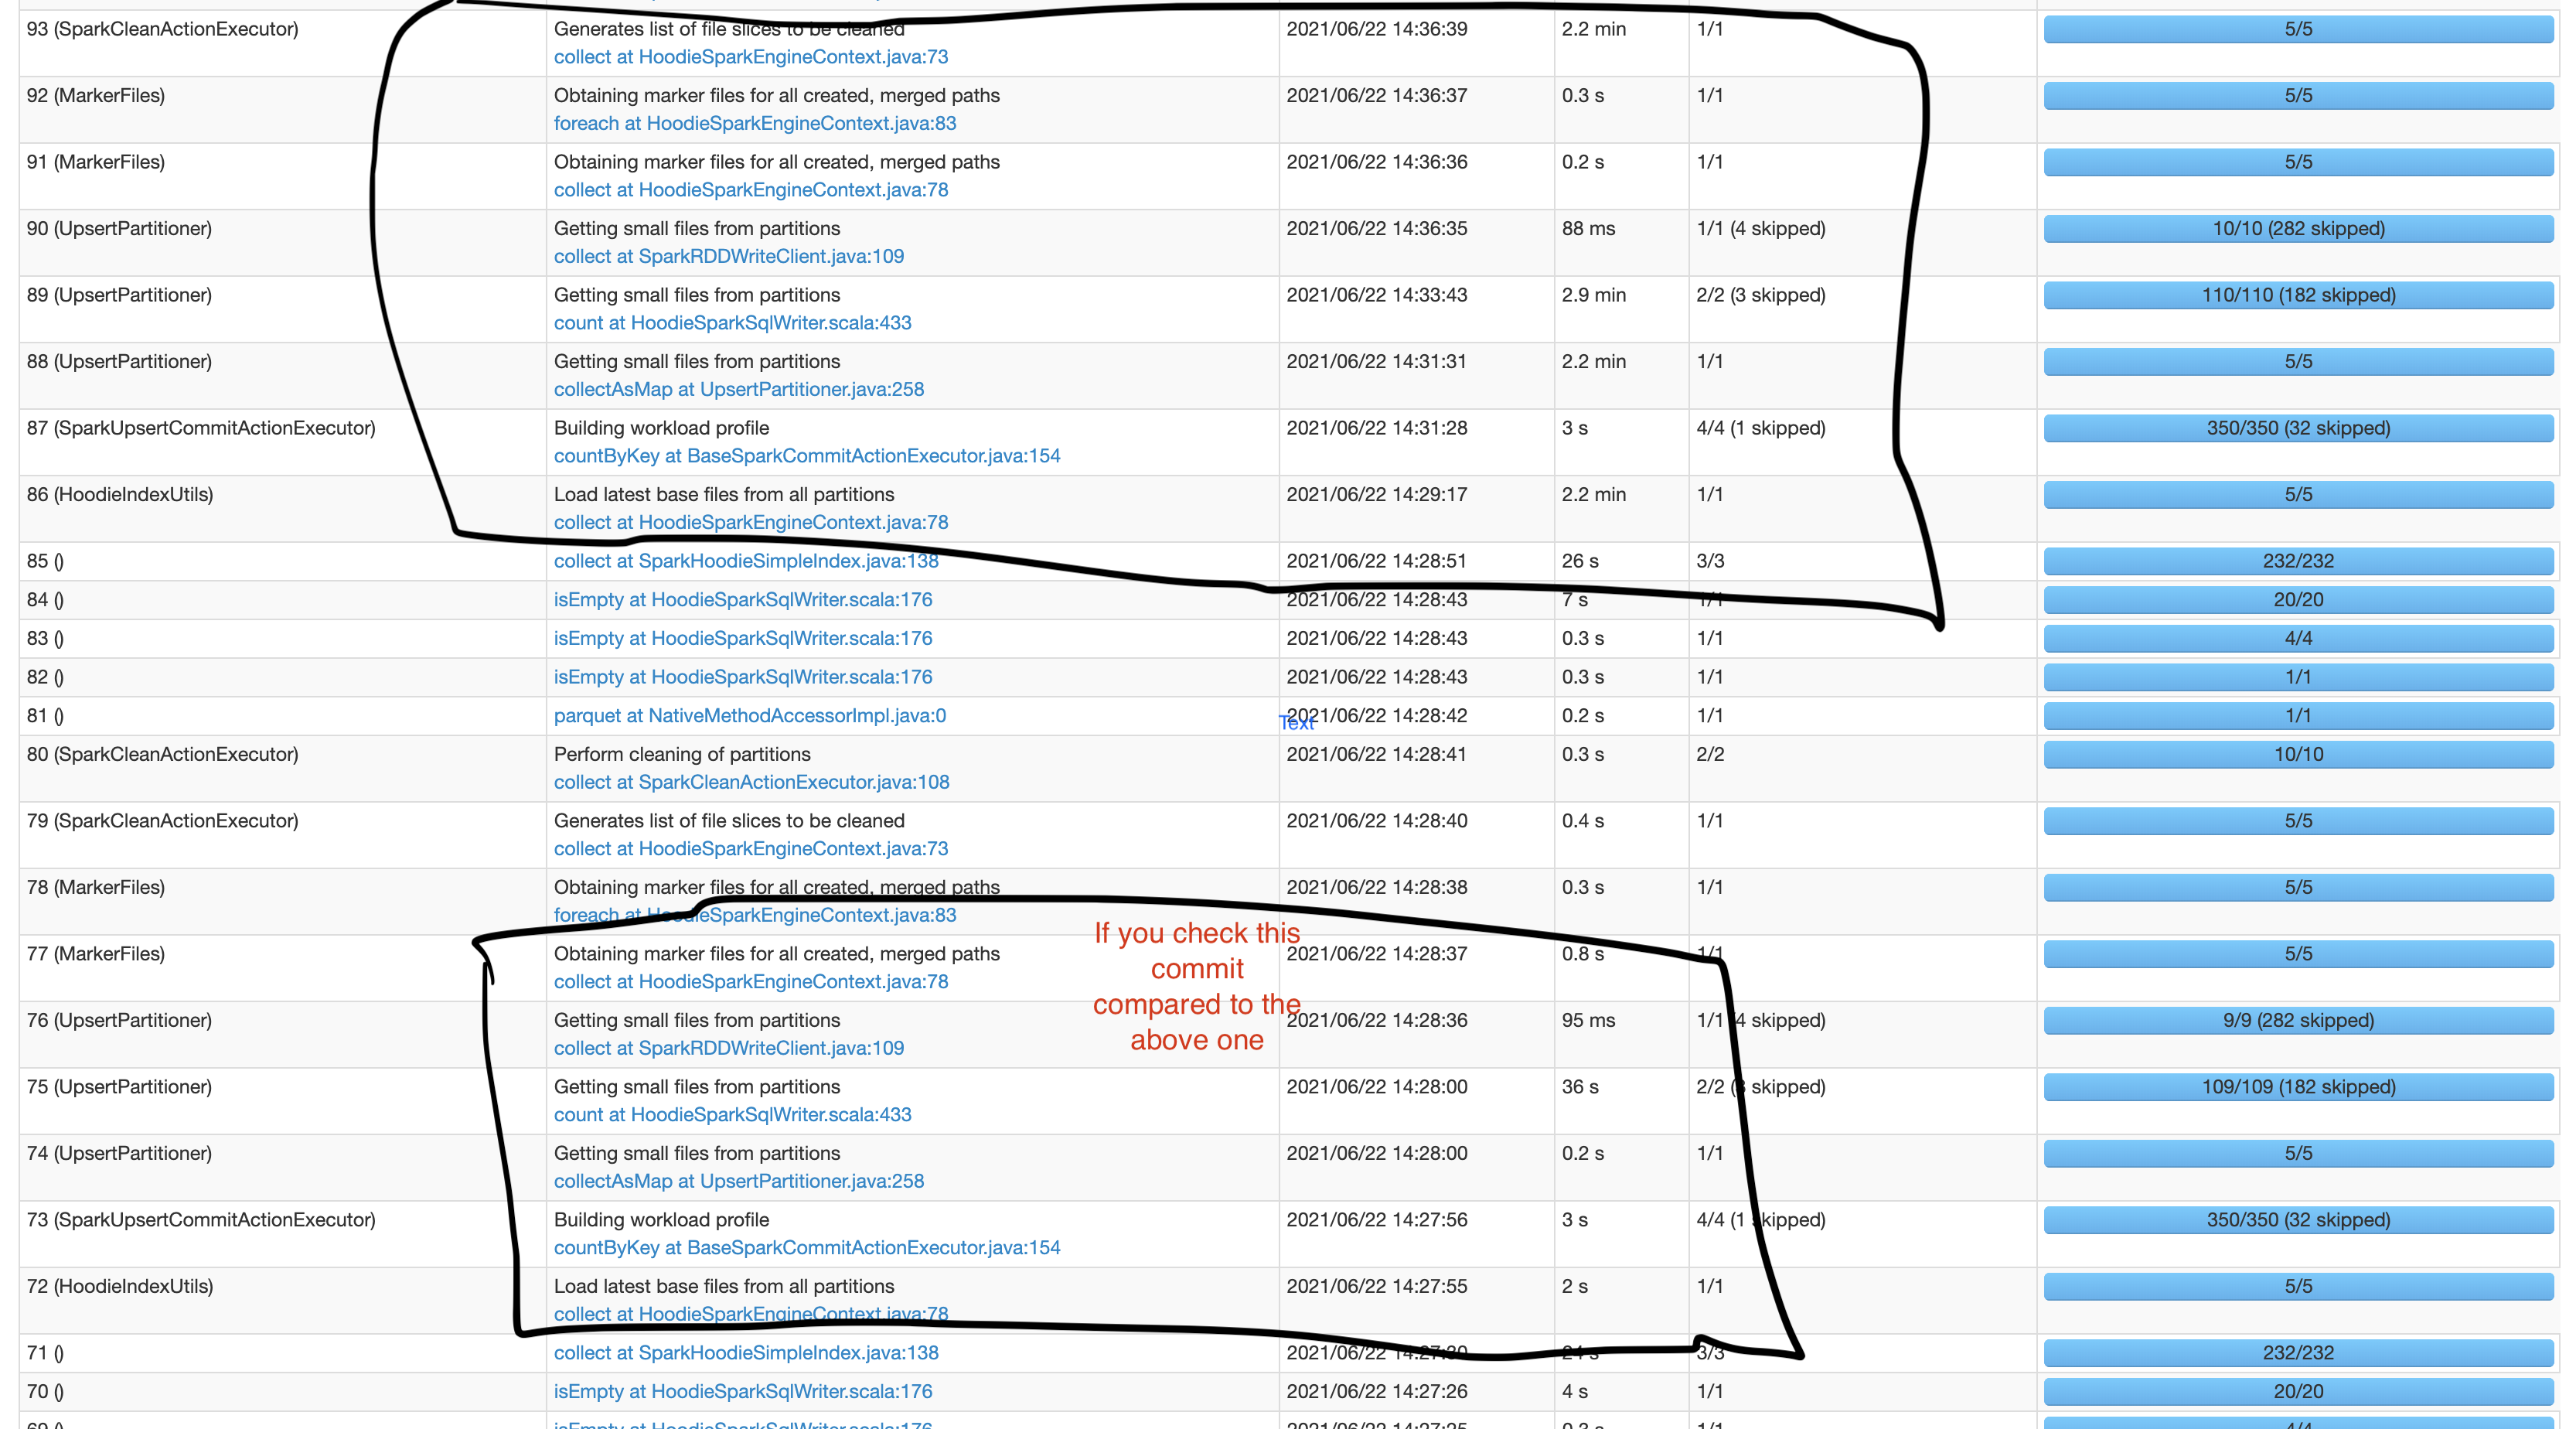
Task: Open job 79 collect at HoodieSparkEngineContext.java:73
Action: 750,849
